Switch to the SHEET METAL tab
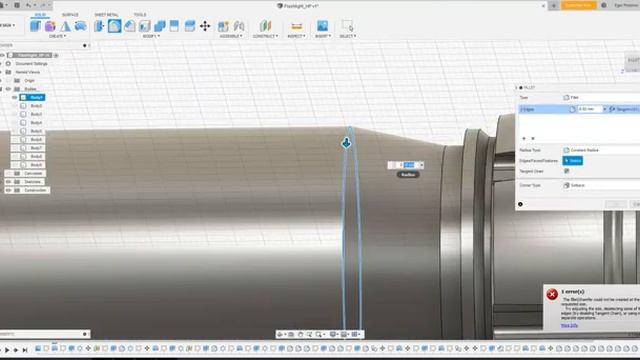This screenshot has width=640, height=360. point(107,15)
